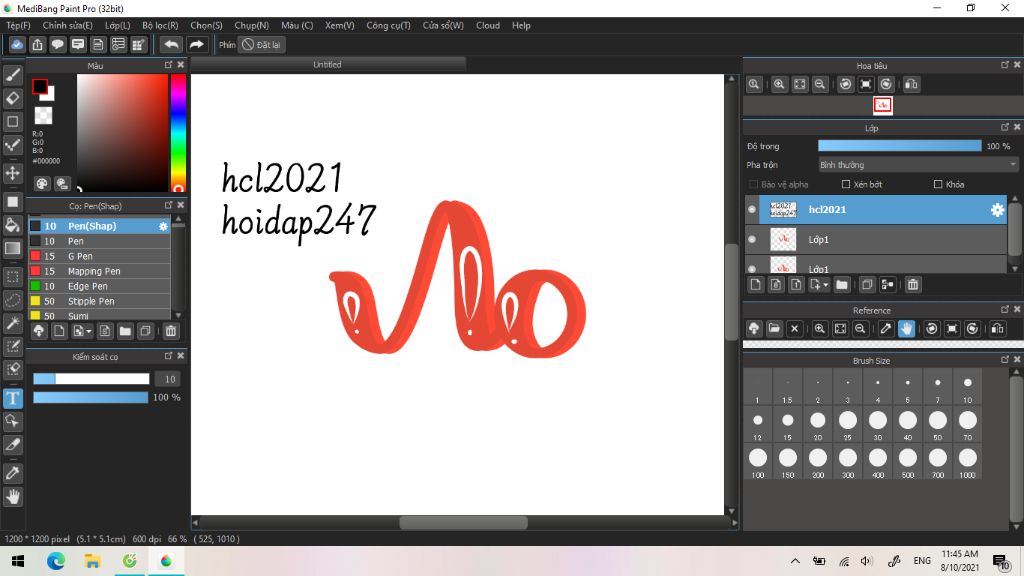Pick brush size 100 preset
This screenshot has width=1024, height=576.
tap(758, 462)
